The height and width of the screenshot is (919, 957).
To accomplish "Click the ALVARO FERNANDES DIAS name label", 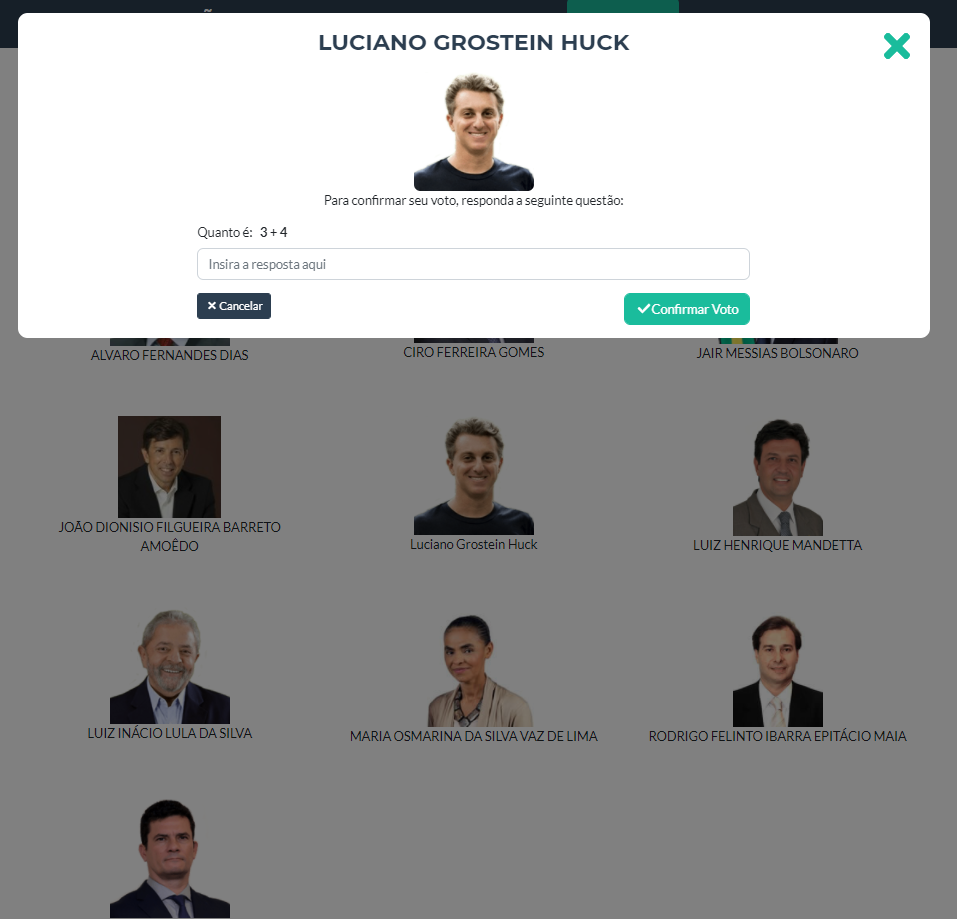I will pyautogui.click(x=170, y=355).
